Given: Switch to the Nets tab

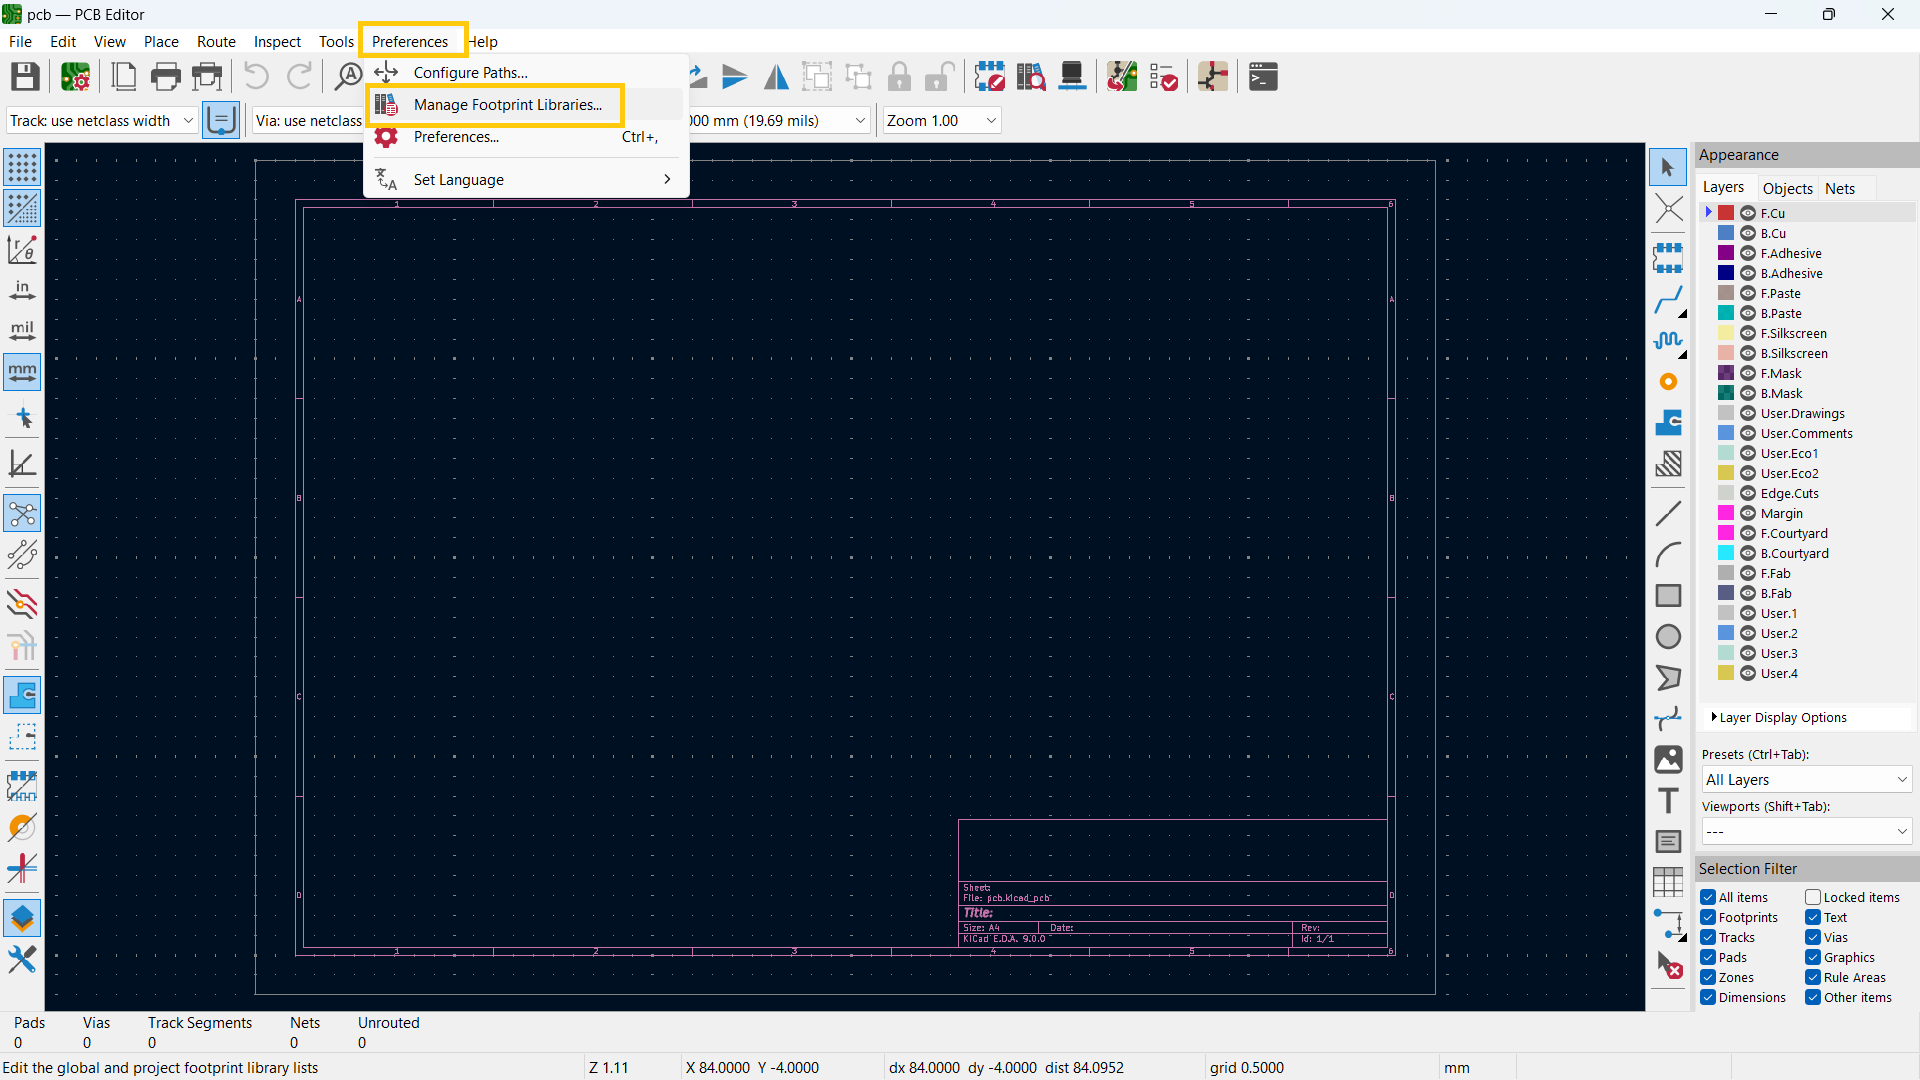Looking at the screenshot, I should coord(1839,188).
